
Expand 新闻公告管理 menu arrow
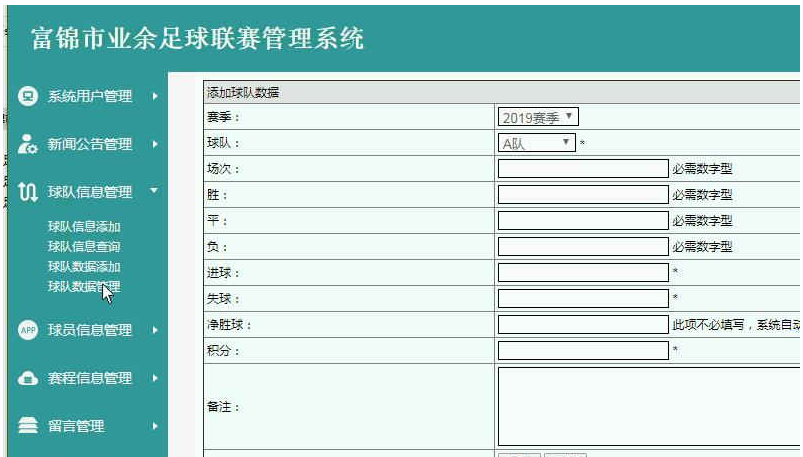click(x=155, y=144)
